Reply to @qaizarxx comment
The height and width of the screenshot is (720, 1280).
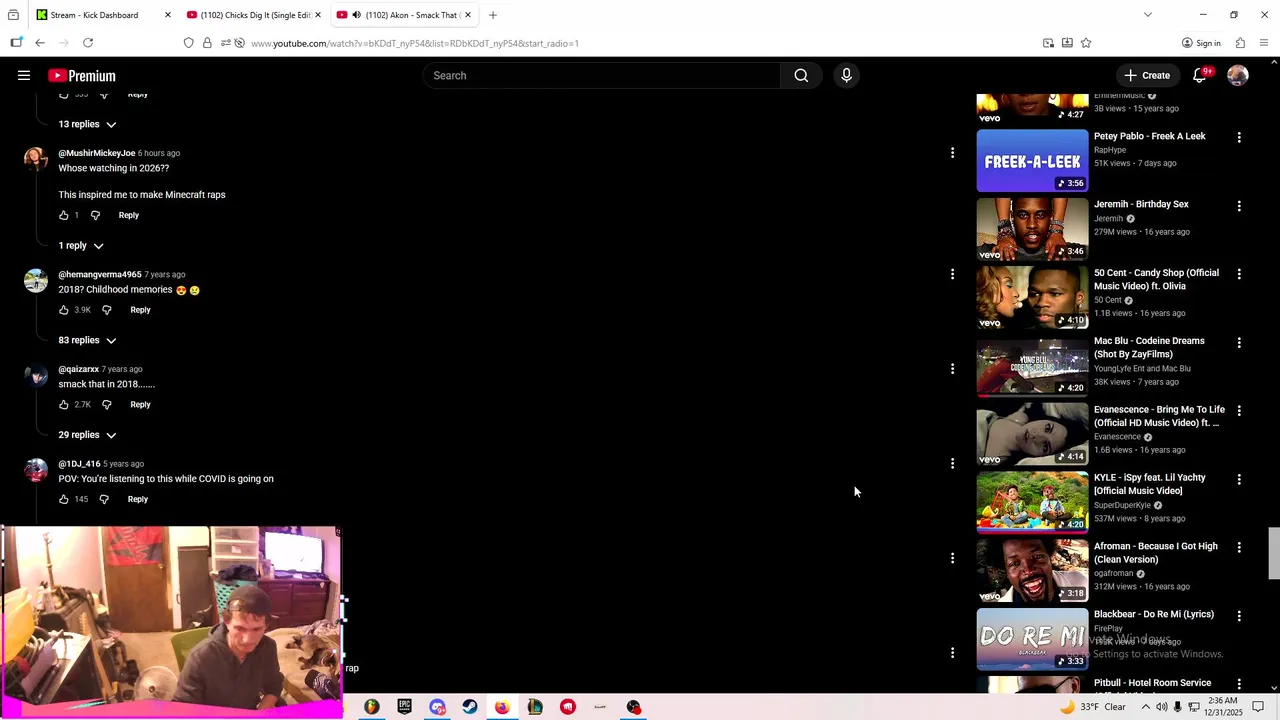[x=140, y=405]
